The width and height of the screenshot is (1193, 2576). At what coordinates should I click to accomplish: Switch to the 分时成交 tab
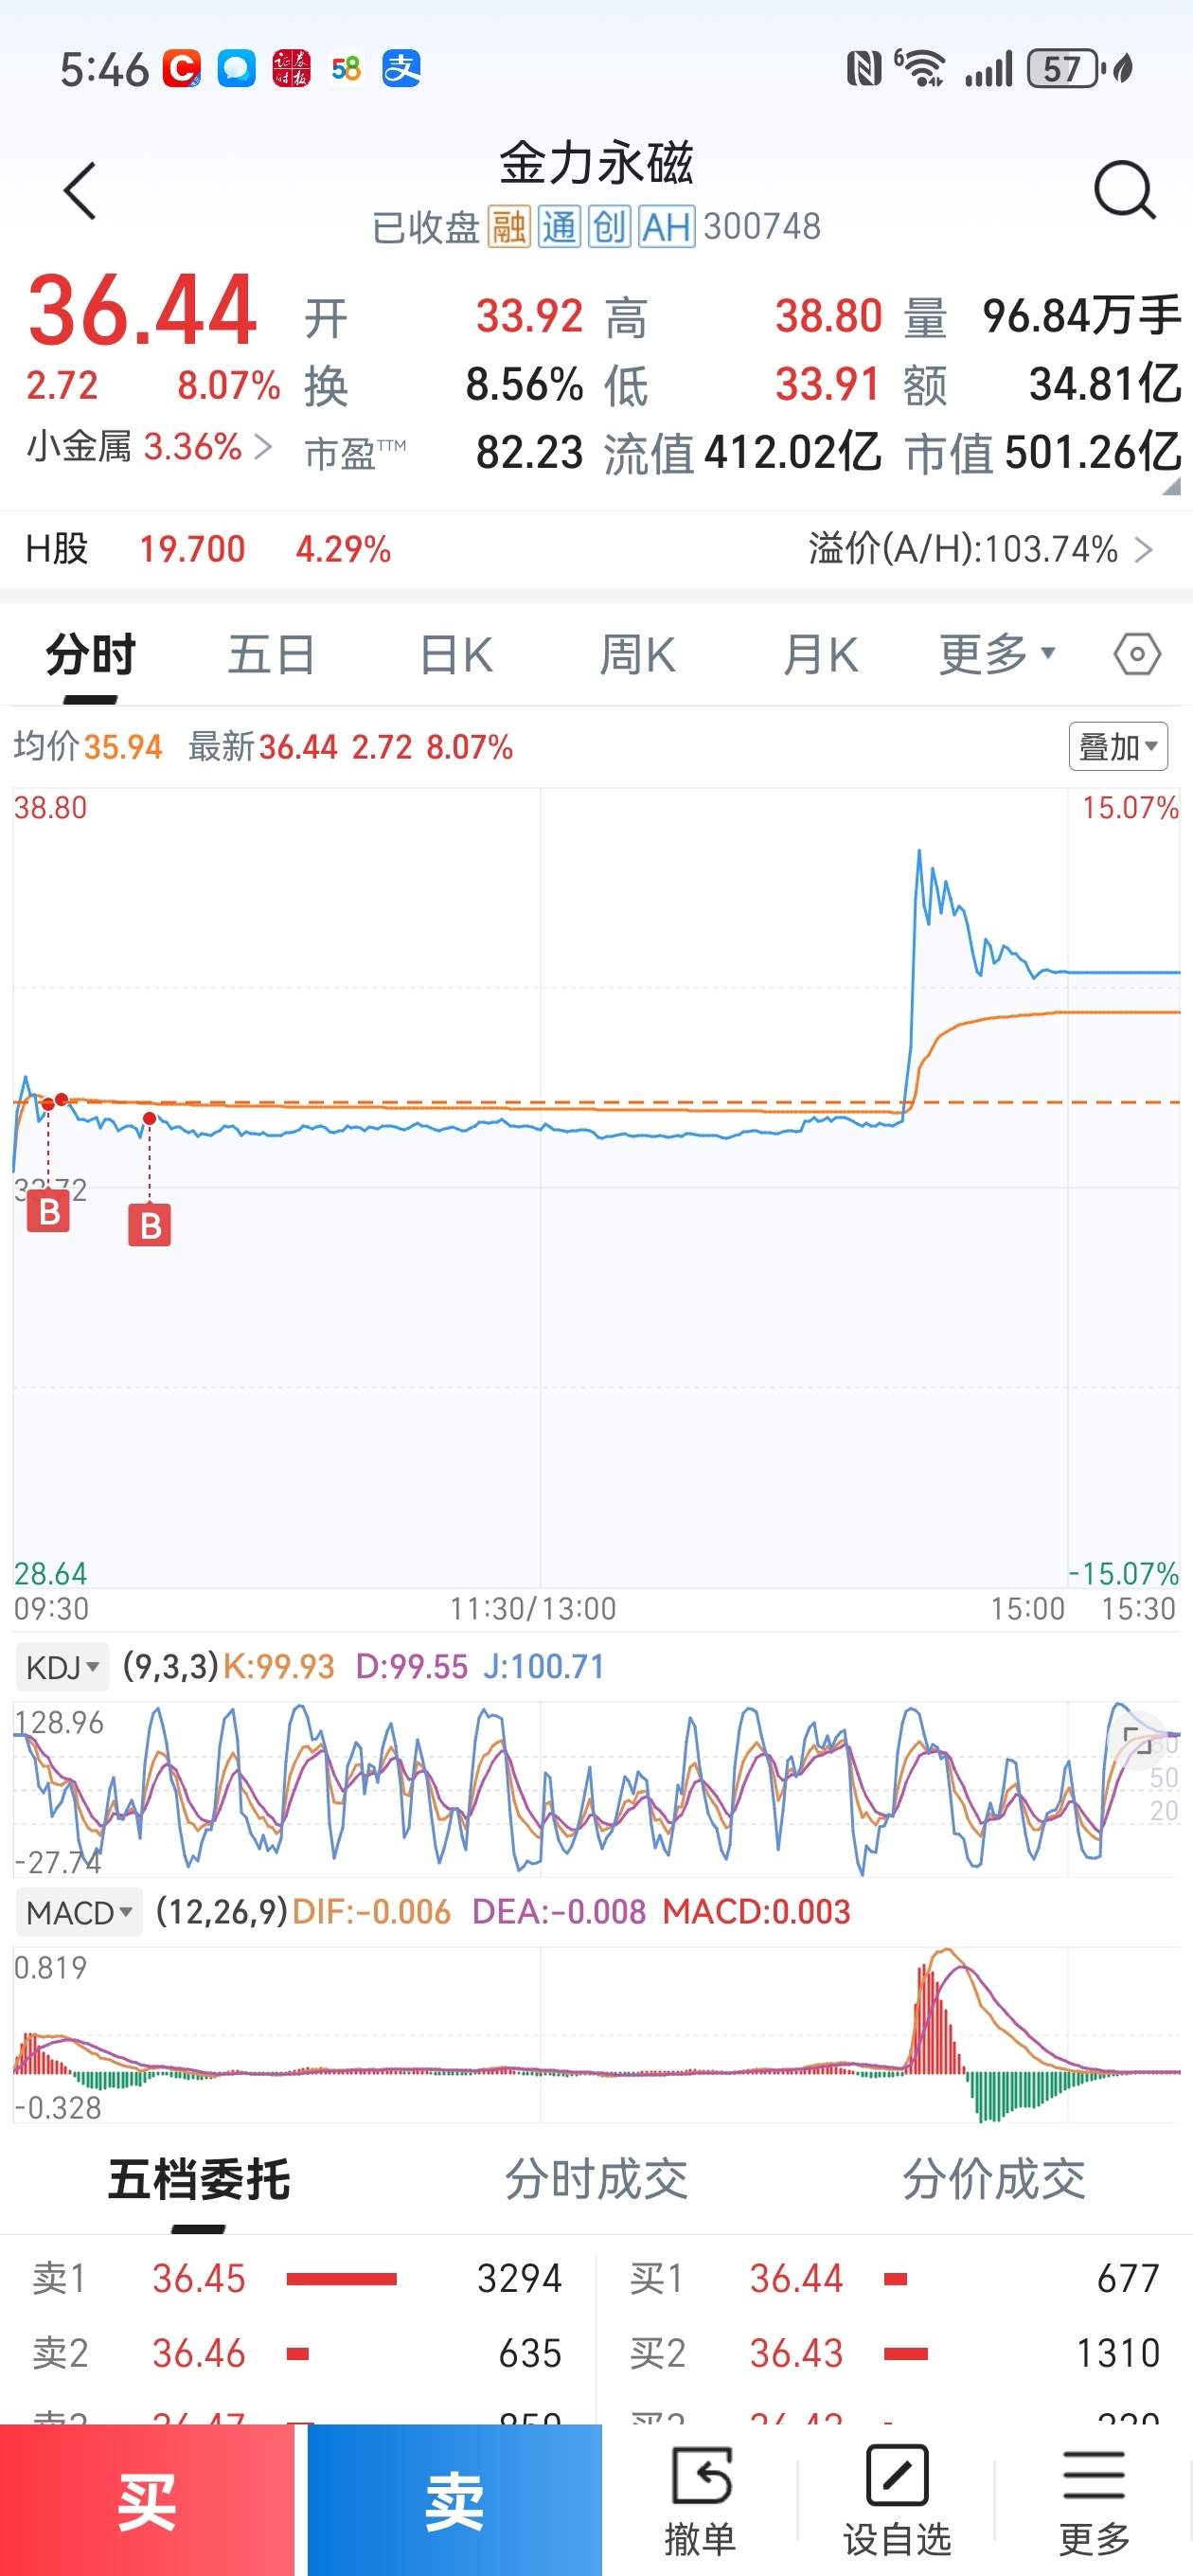point(596,2179)
